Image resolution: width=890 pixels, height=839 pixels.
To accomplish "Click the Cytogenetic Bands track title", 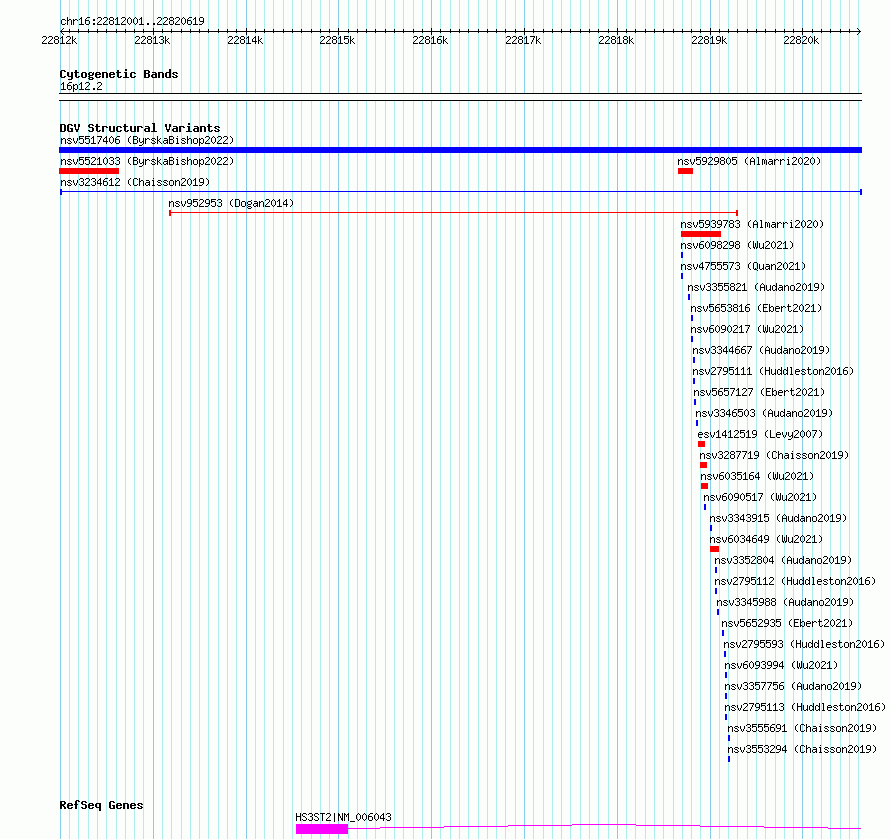I will 119,74.
